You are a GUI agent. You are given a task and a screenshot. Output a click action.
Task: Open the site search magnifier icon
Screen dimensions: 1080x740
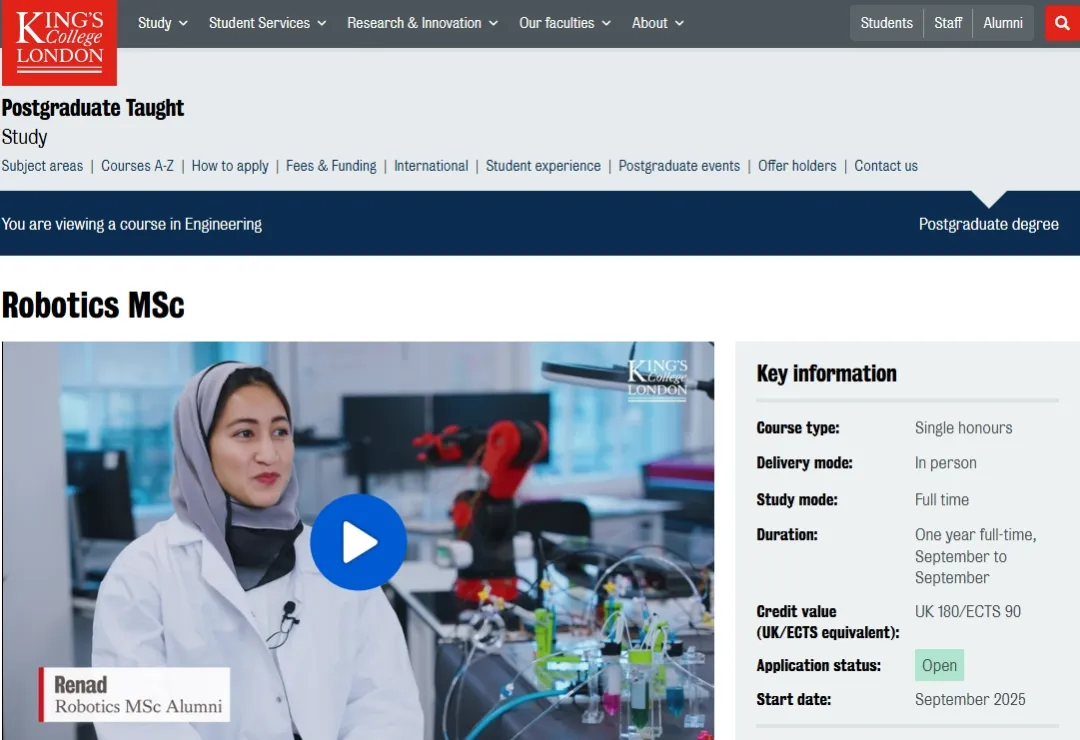tap(1062, 23)
